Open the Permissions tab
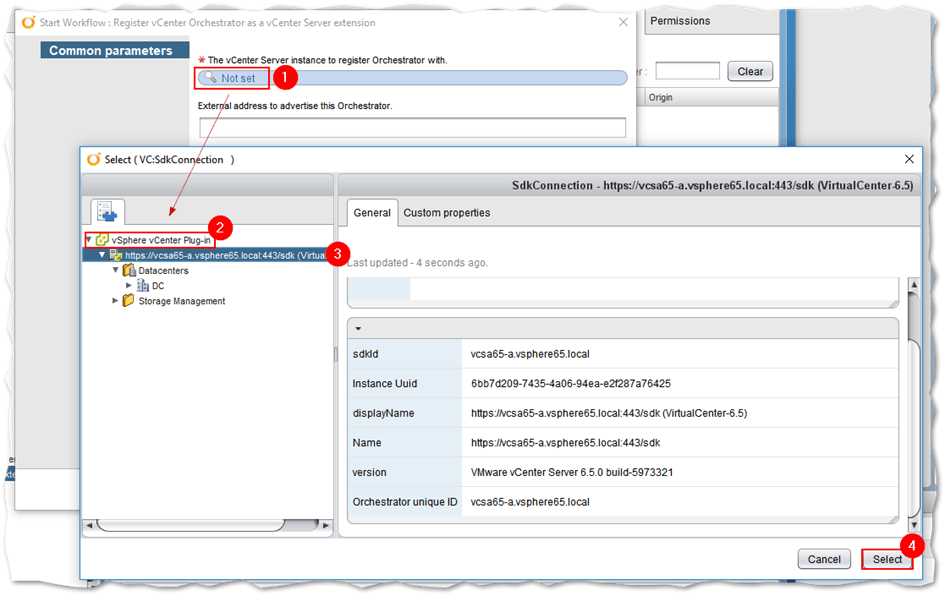This screenshot has height=596, width=945. click(680, 21)
